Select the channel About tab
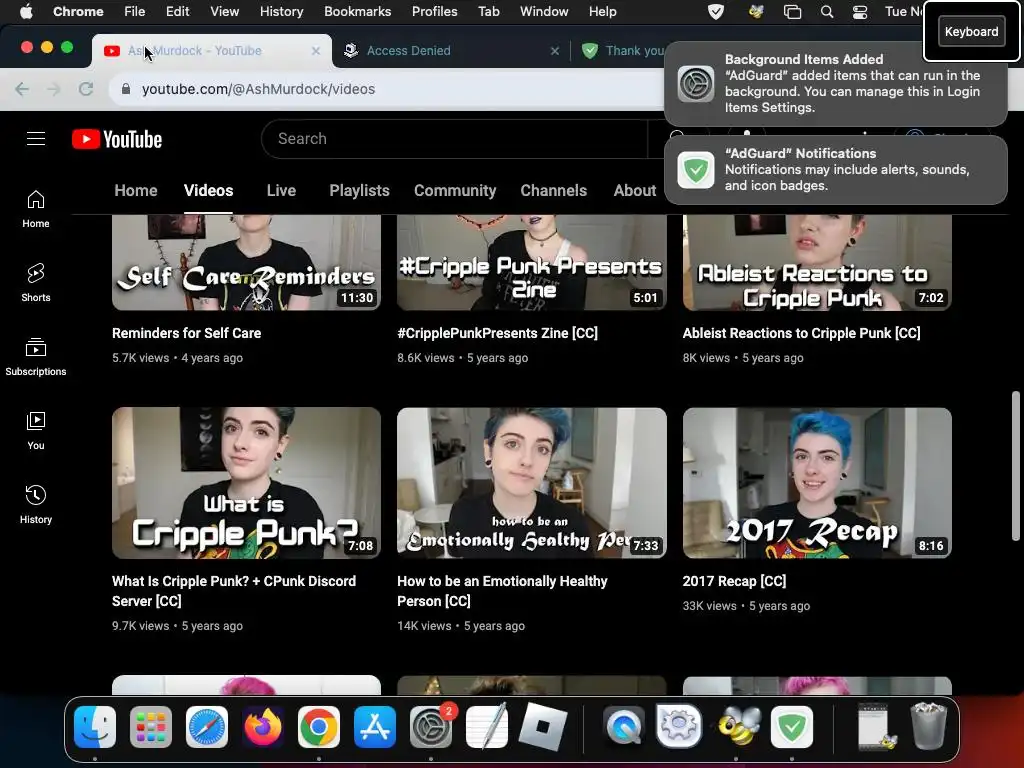The image size is (1024, 768). pos(635,191)
